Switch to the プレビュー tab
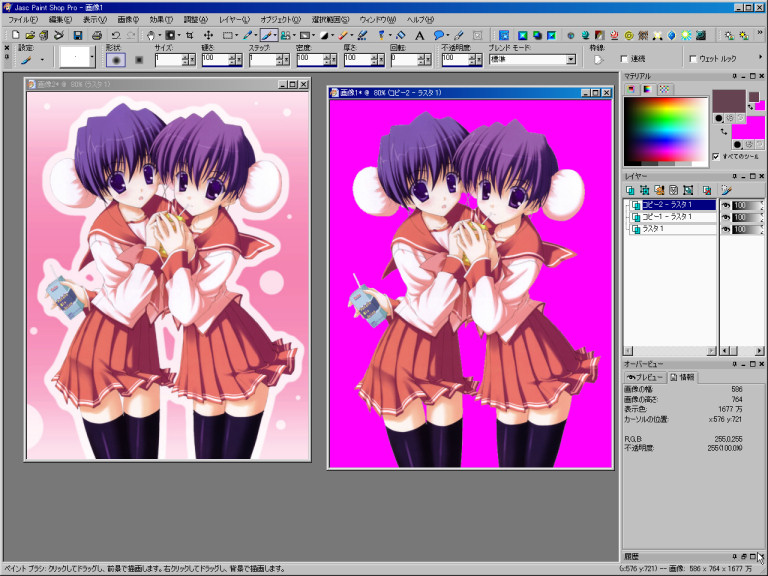The image size is (768, 576). 645,377
